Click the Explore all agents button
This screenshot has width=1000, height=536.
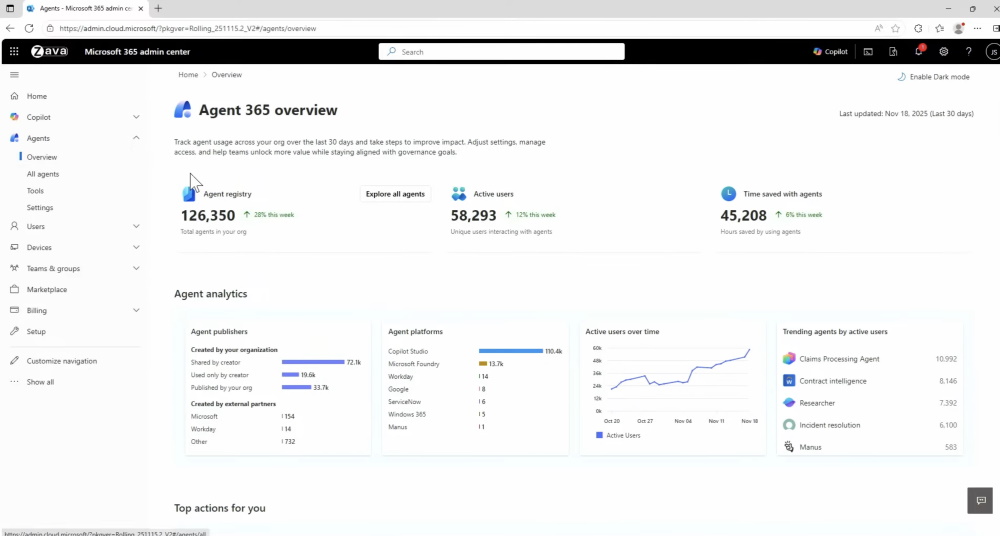(x=395, y=194)
